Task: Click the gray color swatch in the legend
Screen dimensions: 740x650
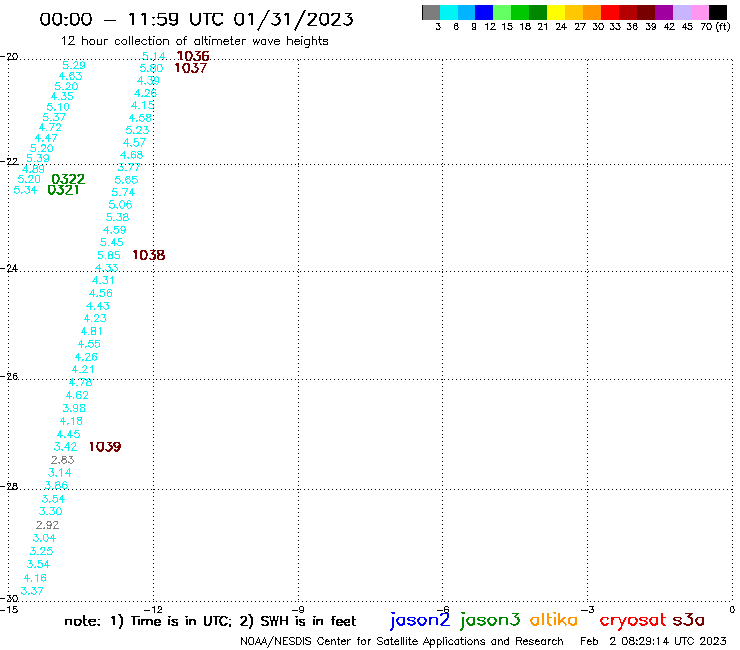Action: 431,12
